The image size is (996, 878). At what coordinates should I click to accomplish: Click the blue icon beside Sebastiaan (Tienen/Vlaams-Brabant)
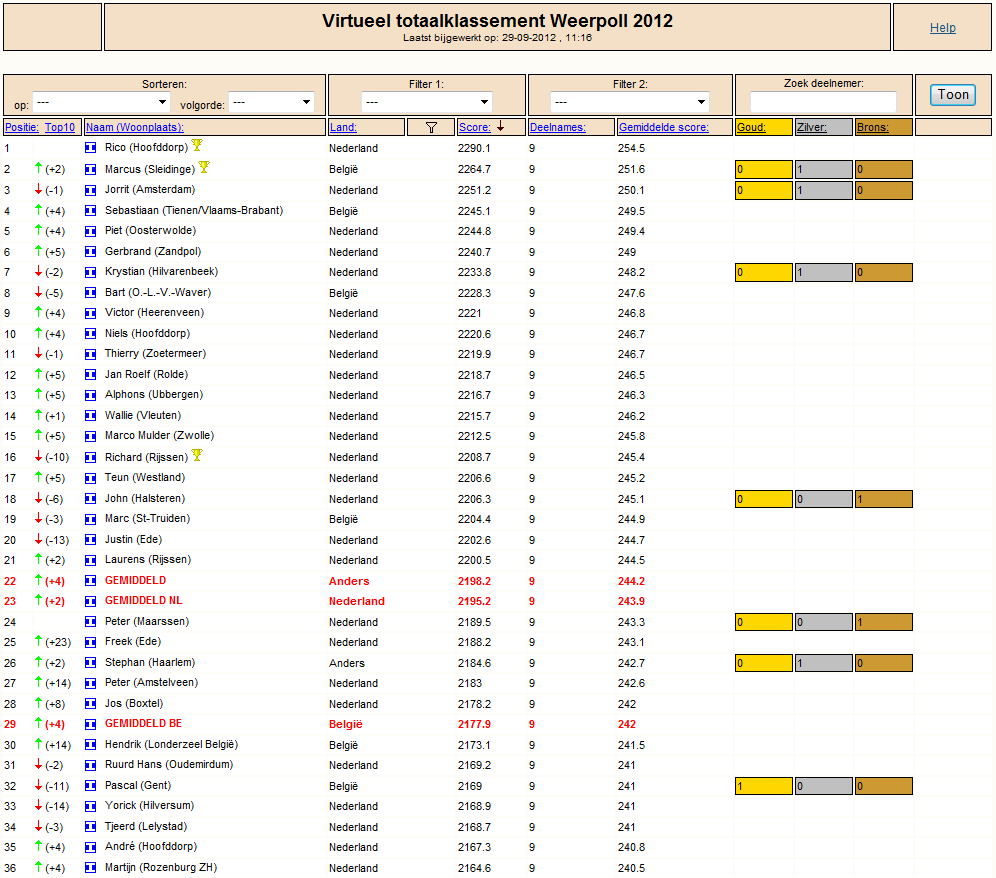(91, 211)
